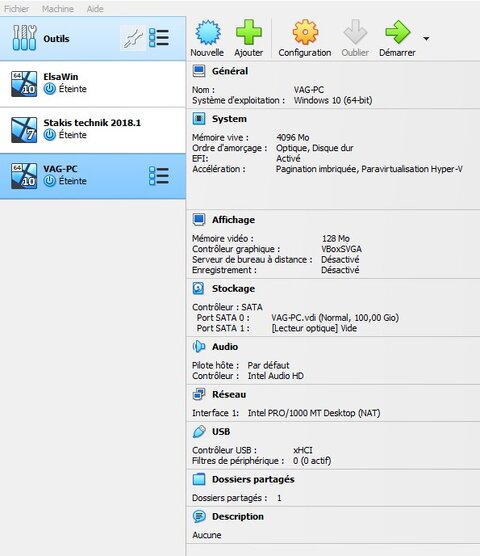480x556 pixels.
Task: Select the Stakis technik 2018.1 machine
Action: click(93, 130)
